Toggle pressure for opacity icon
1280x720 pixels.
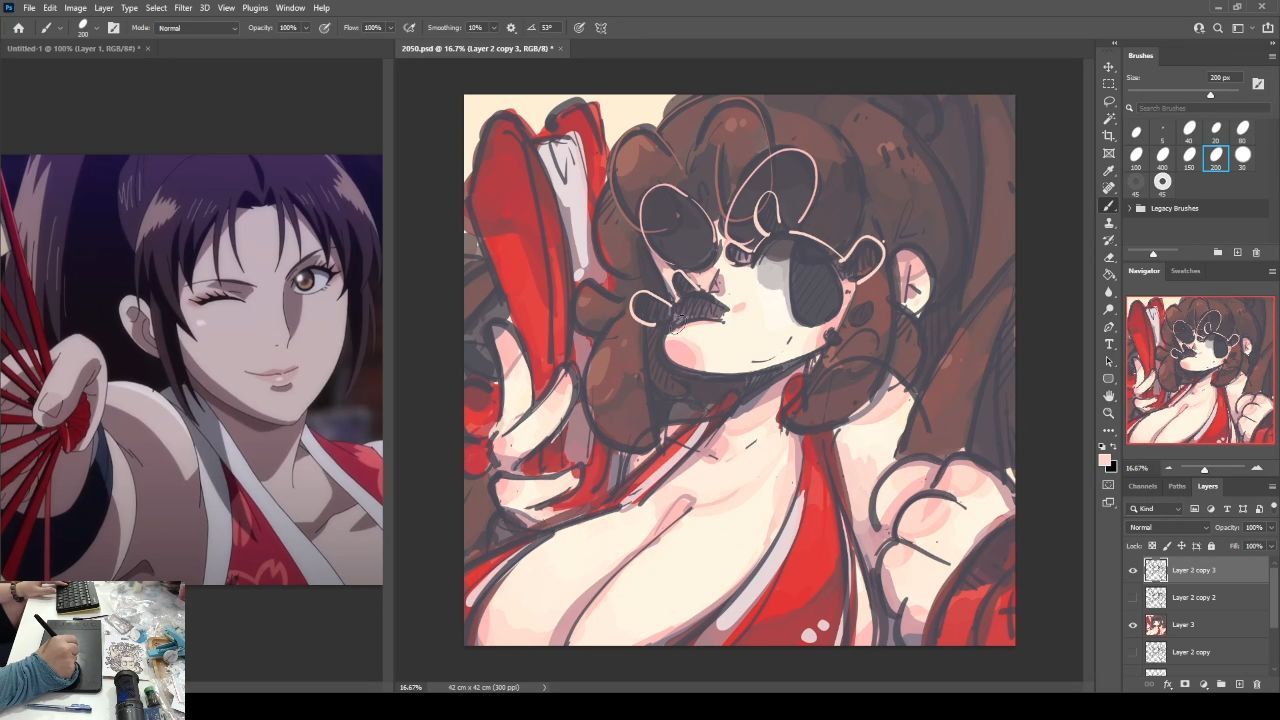tap(324, 28)
